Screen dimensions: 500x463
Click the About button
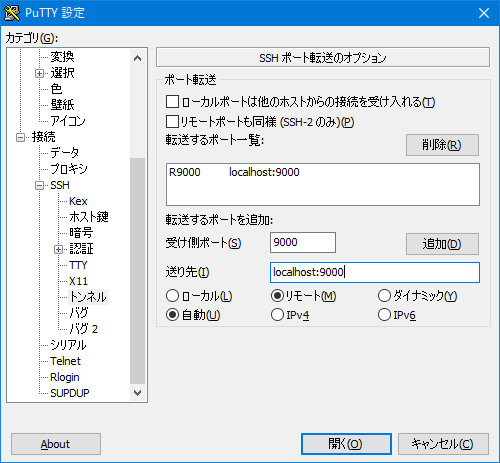click(x=56, y=444)
